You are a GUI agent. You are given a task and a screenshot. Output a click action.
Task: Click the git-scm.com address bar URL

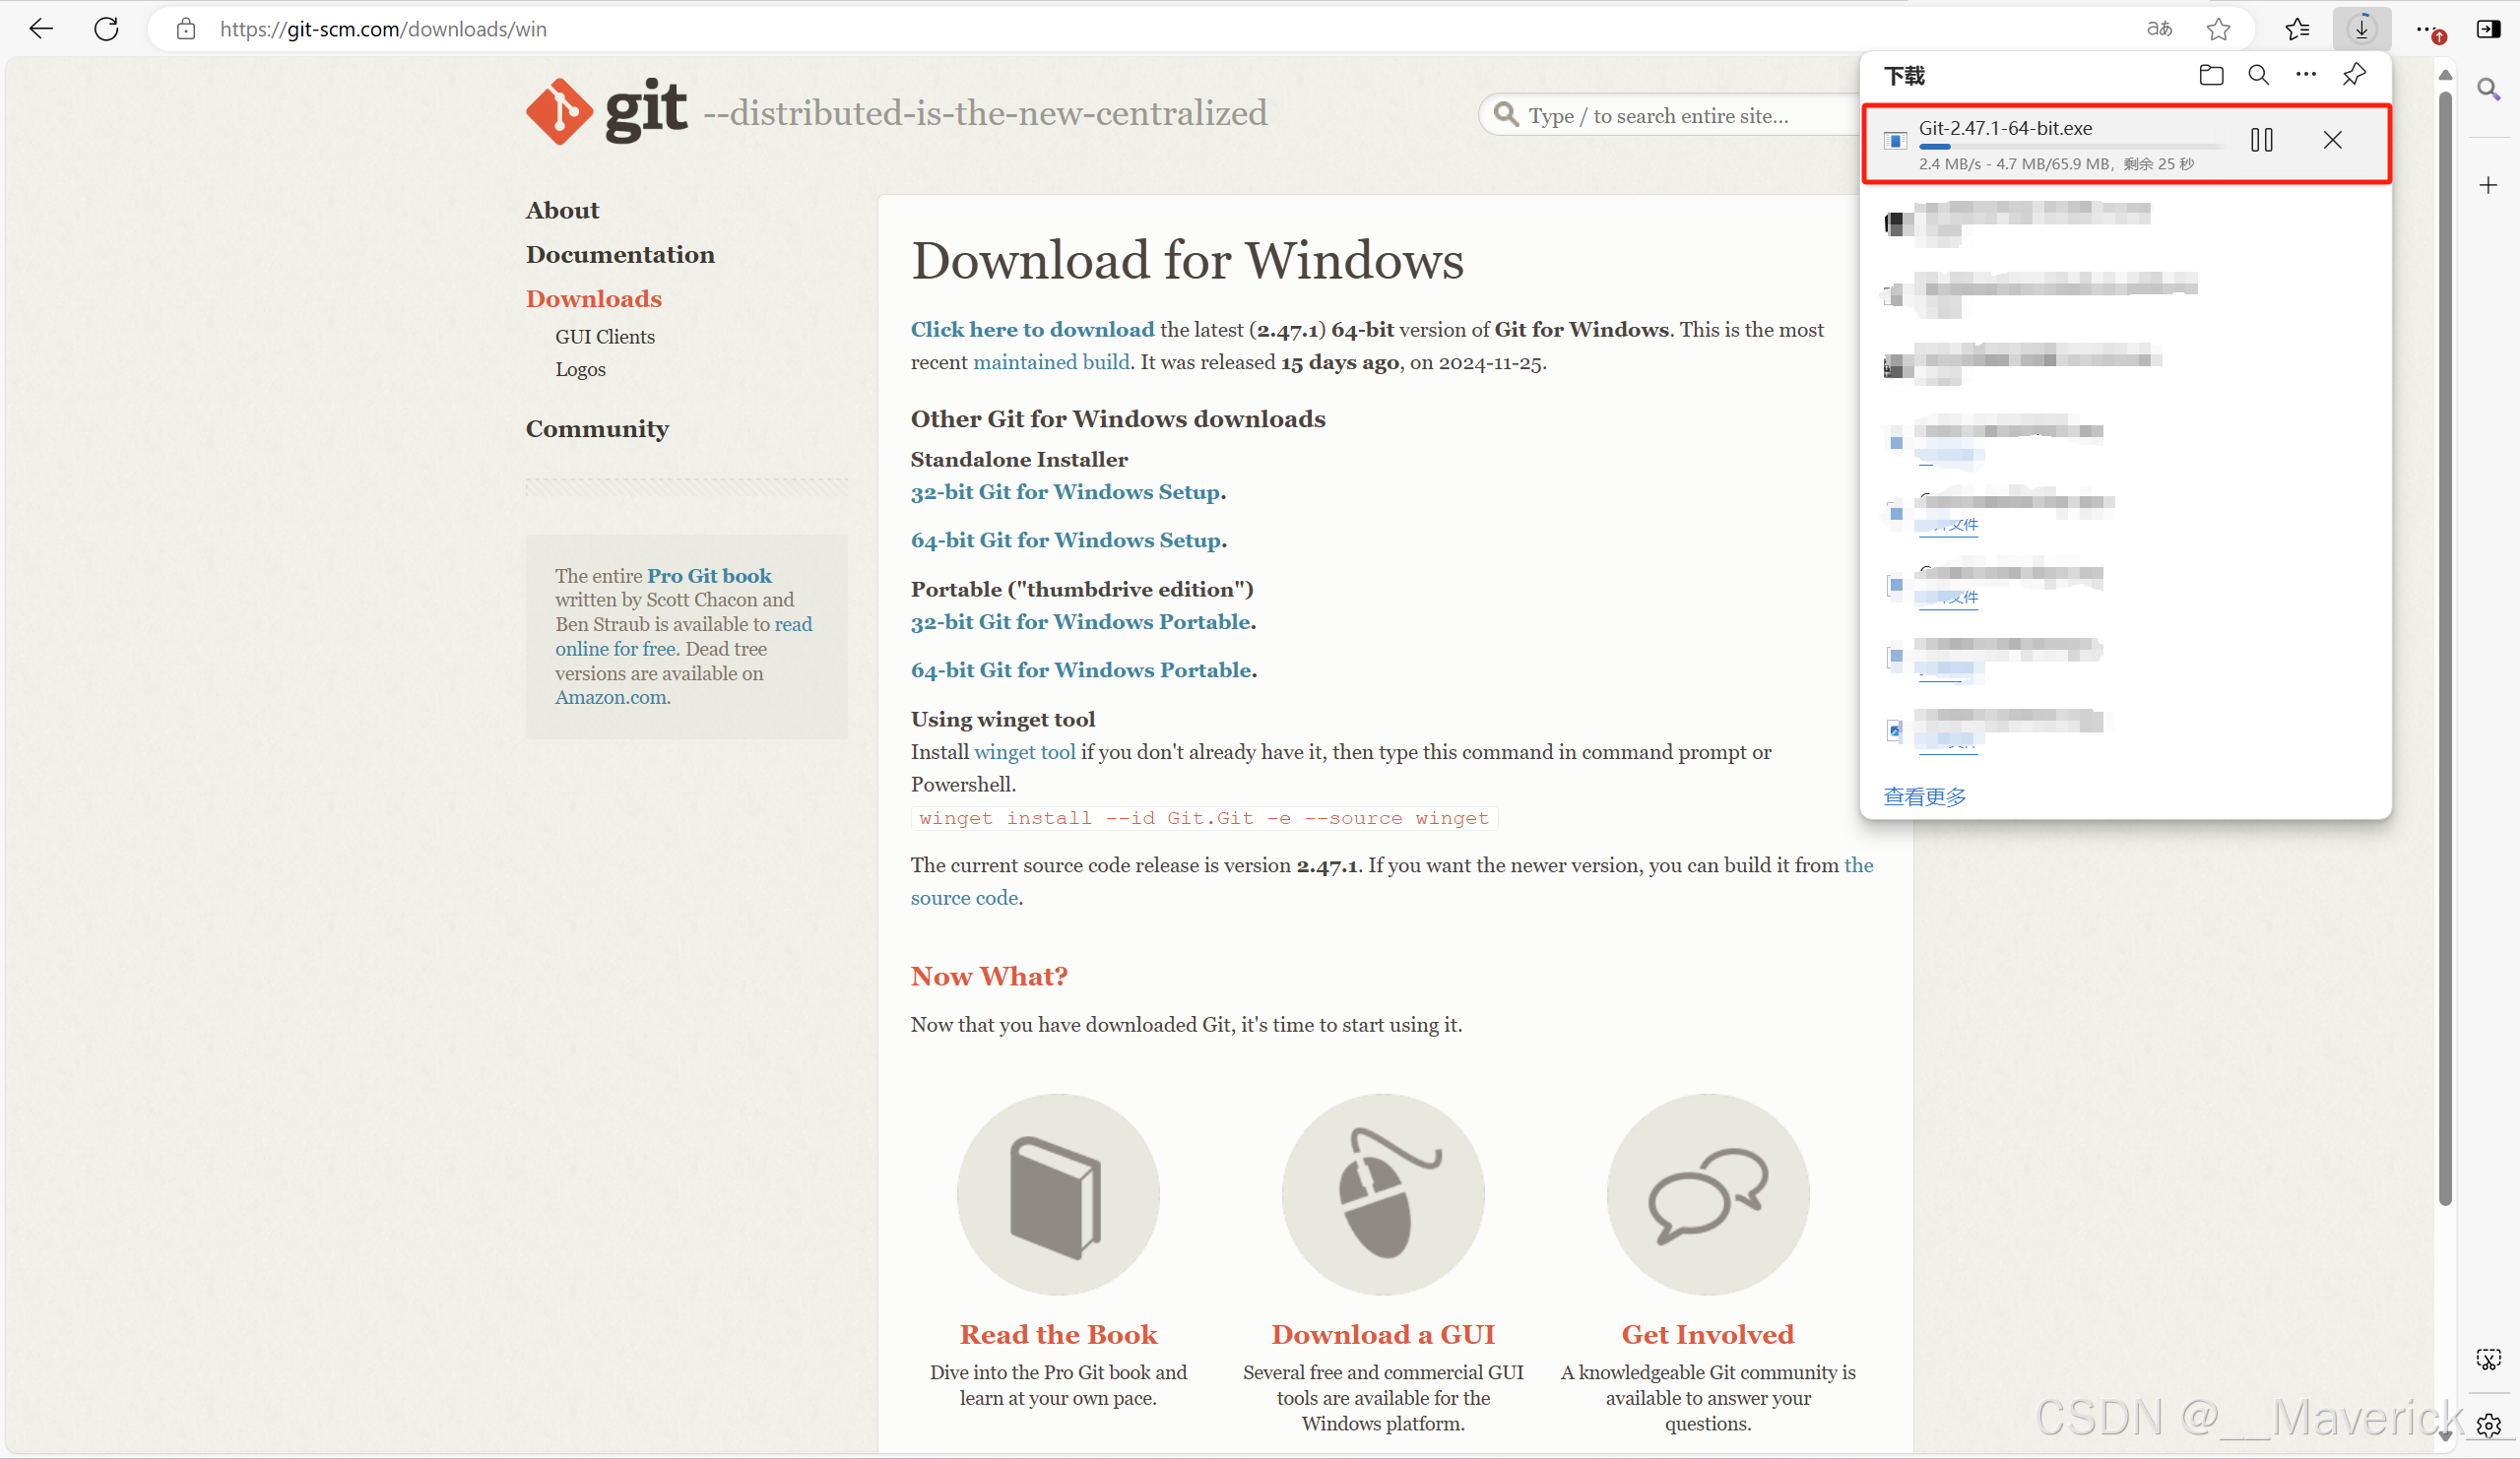coord(383,29)
